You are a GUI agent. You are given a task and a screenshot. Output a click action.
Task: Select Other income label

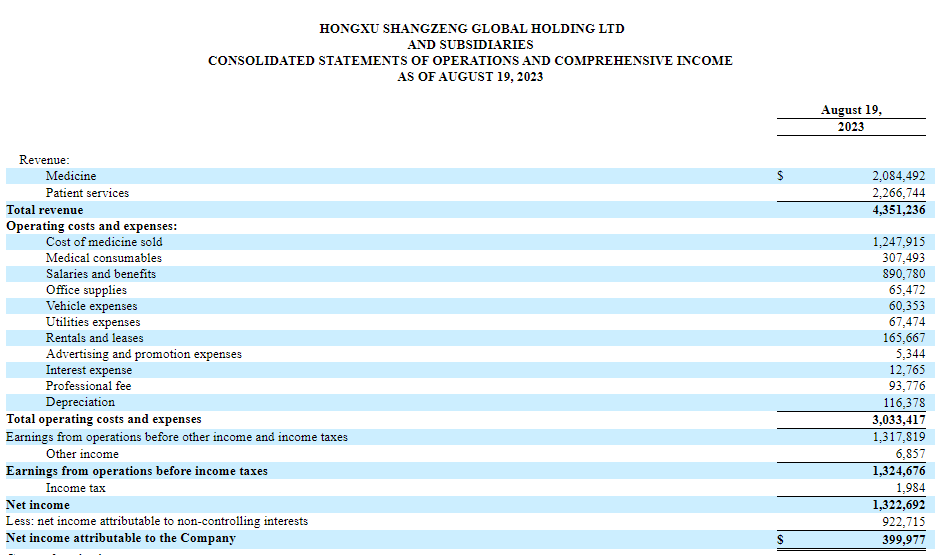[82, 455]
